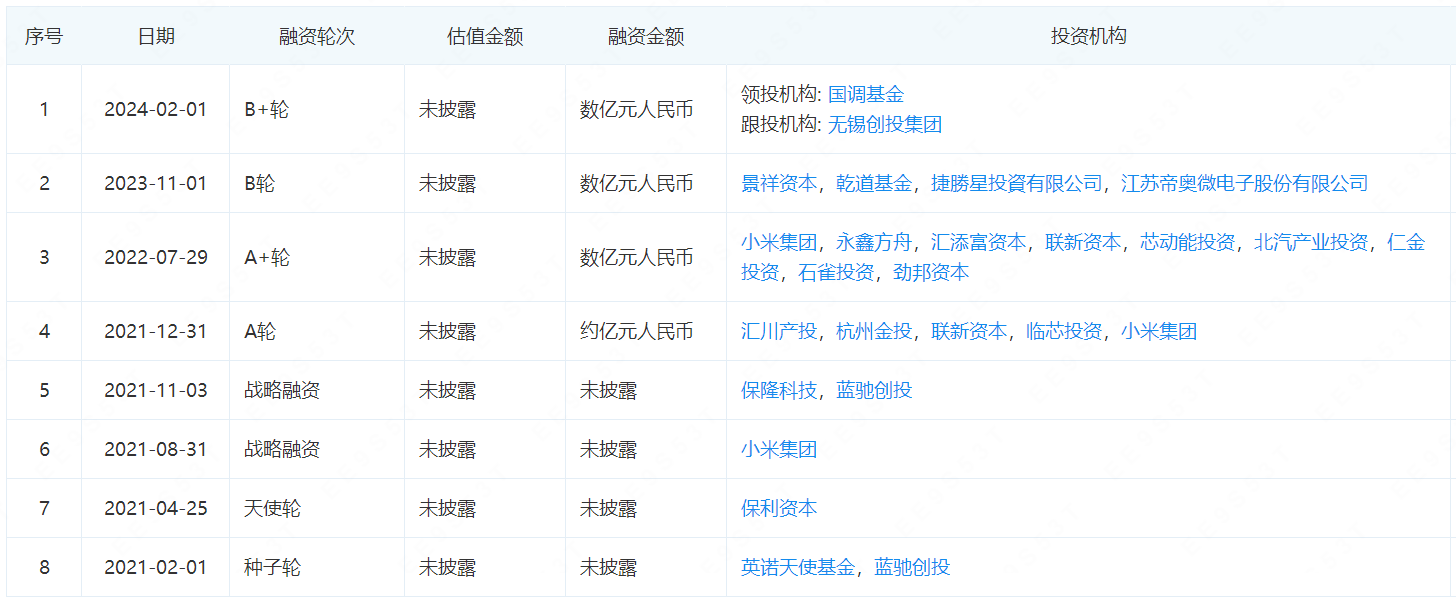1456x600 pixels.
Task: Click 小米集团 in the A+轮 row
Action: (x=779, y=242)
